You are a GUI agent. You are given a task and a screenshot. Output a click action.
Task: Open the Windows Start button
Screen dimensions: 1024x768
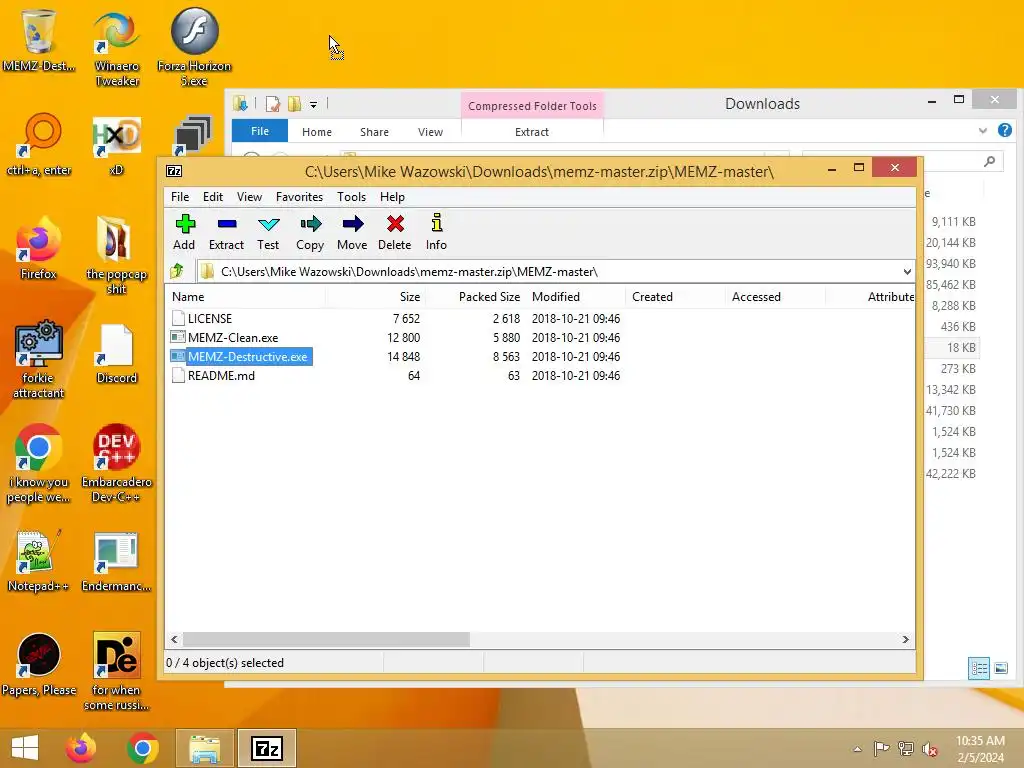point(25,748)
